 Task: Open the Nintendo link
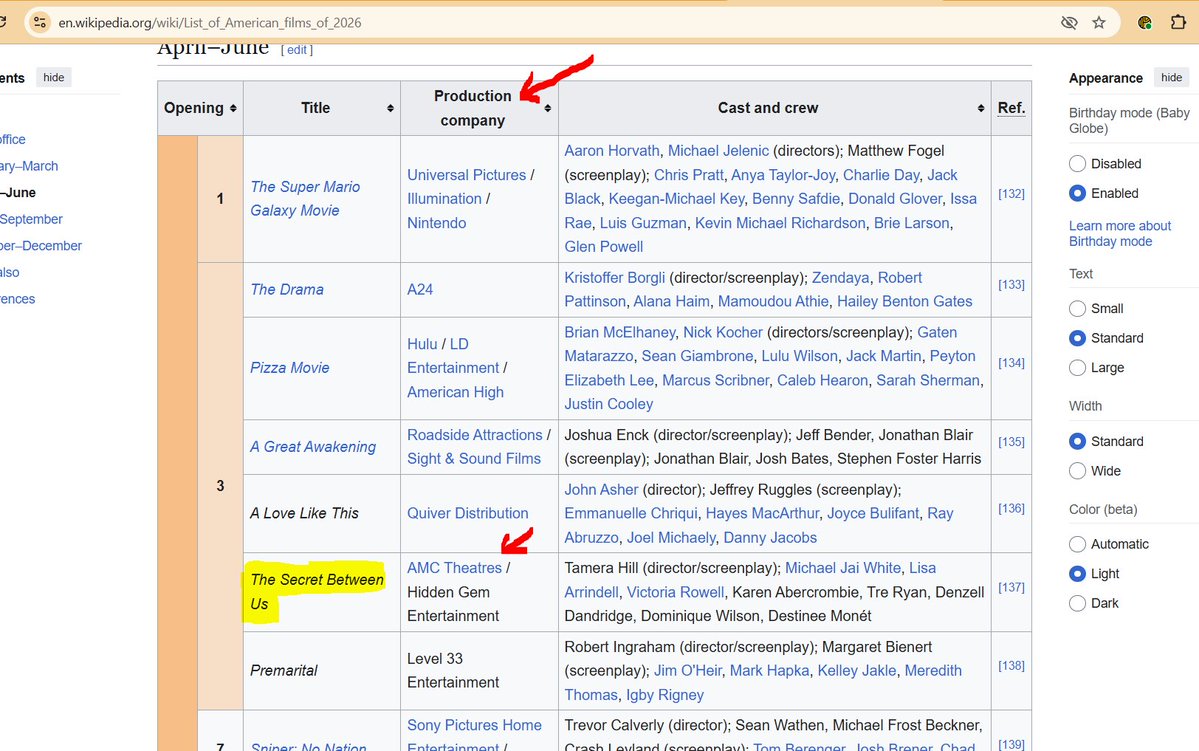[437, 223]
